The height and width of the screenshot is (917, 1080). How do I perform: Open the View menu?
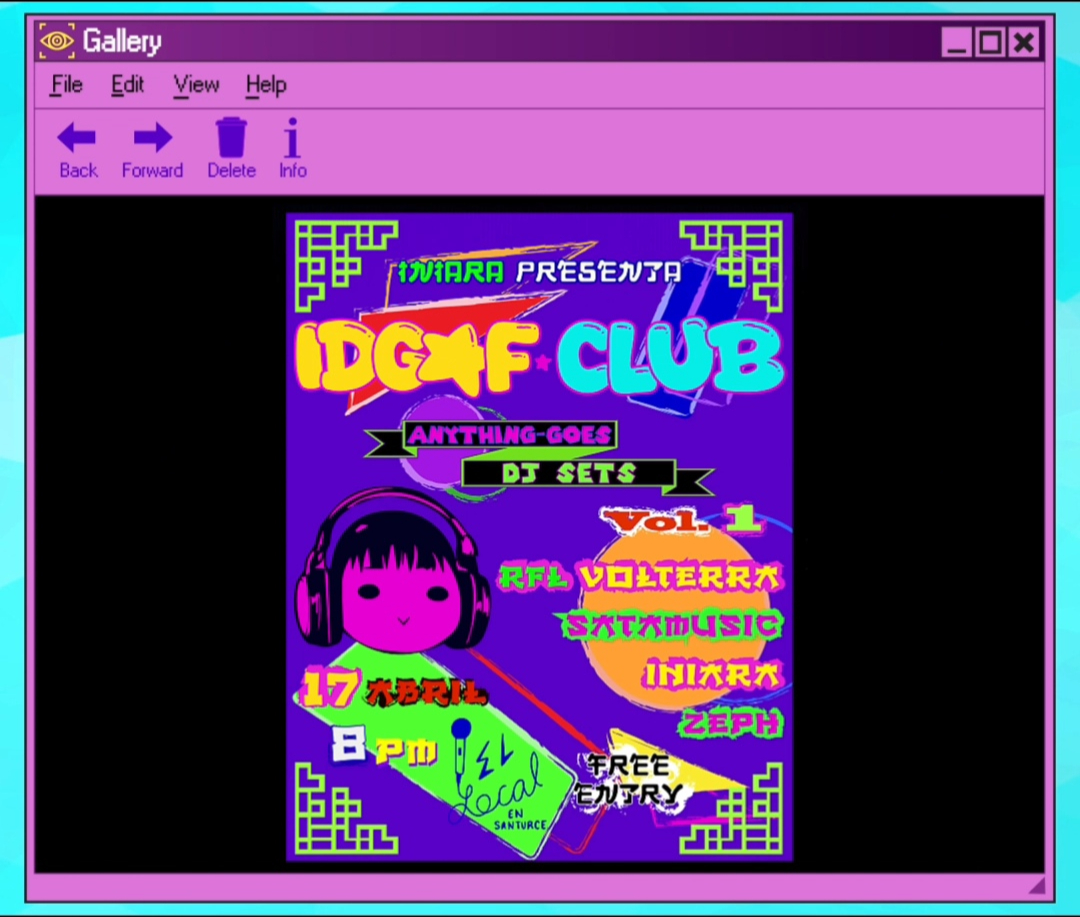click(x=196, y=85)
